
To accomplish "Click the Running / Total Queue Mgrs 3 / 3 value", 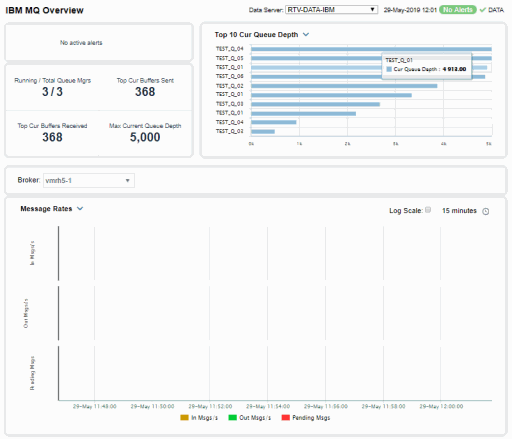I will click(x=52, y=92).
